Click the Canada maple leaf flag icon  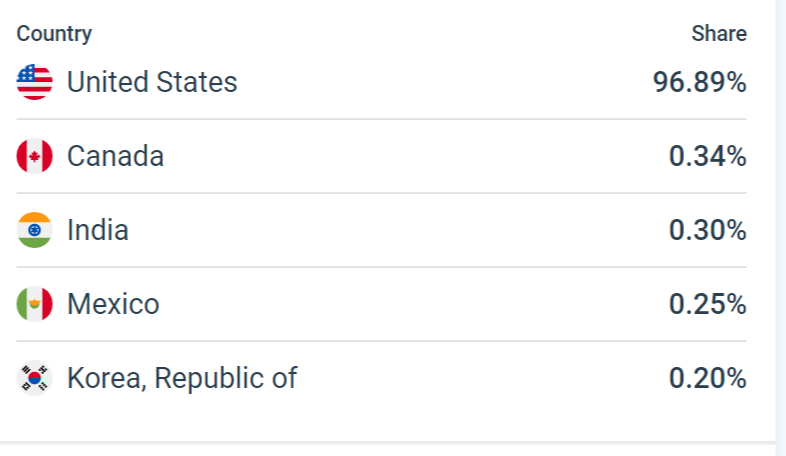coord(34,156)
